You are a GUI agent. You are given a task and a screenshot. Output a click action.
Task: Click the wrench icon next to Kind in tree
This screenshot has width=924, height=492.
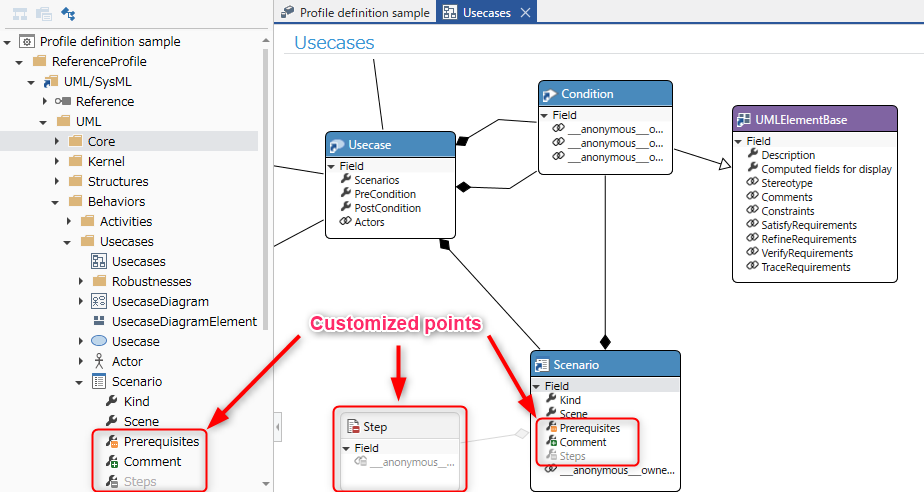pos(111,401)
